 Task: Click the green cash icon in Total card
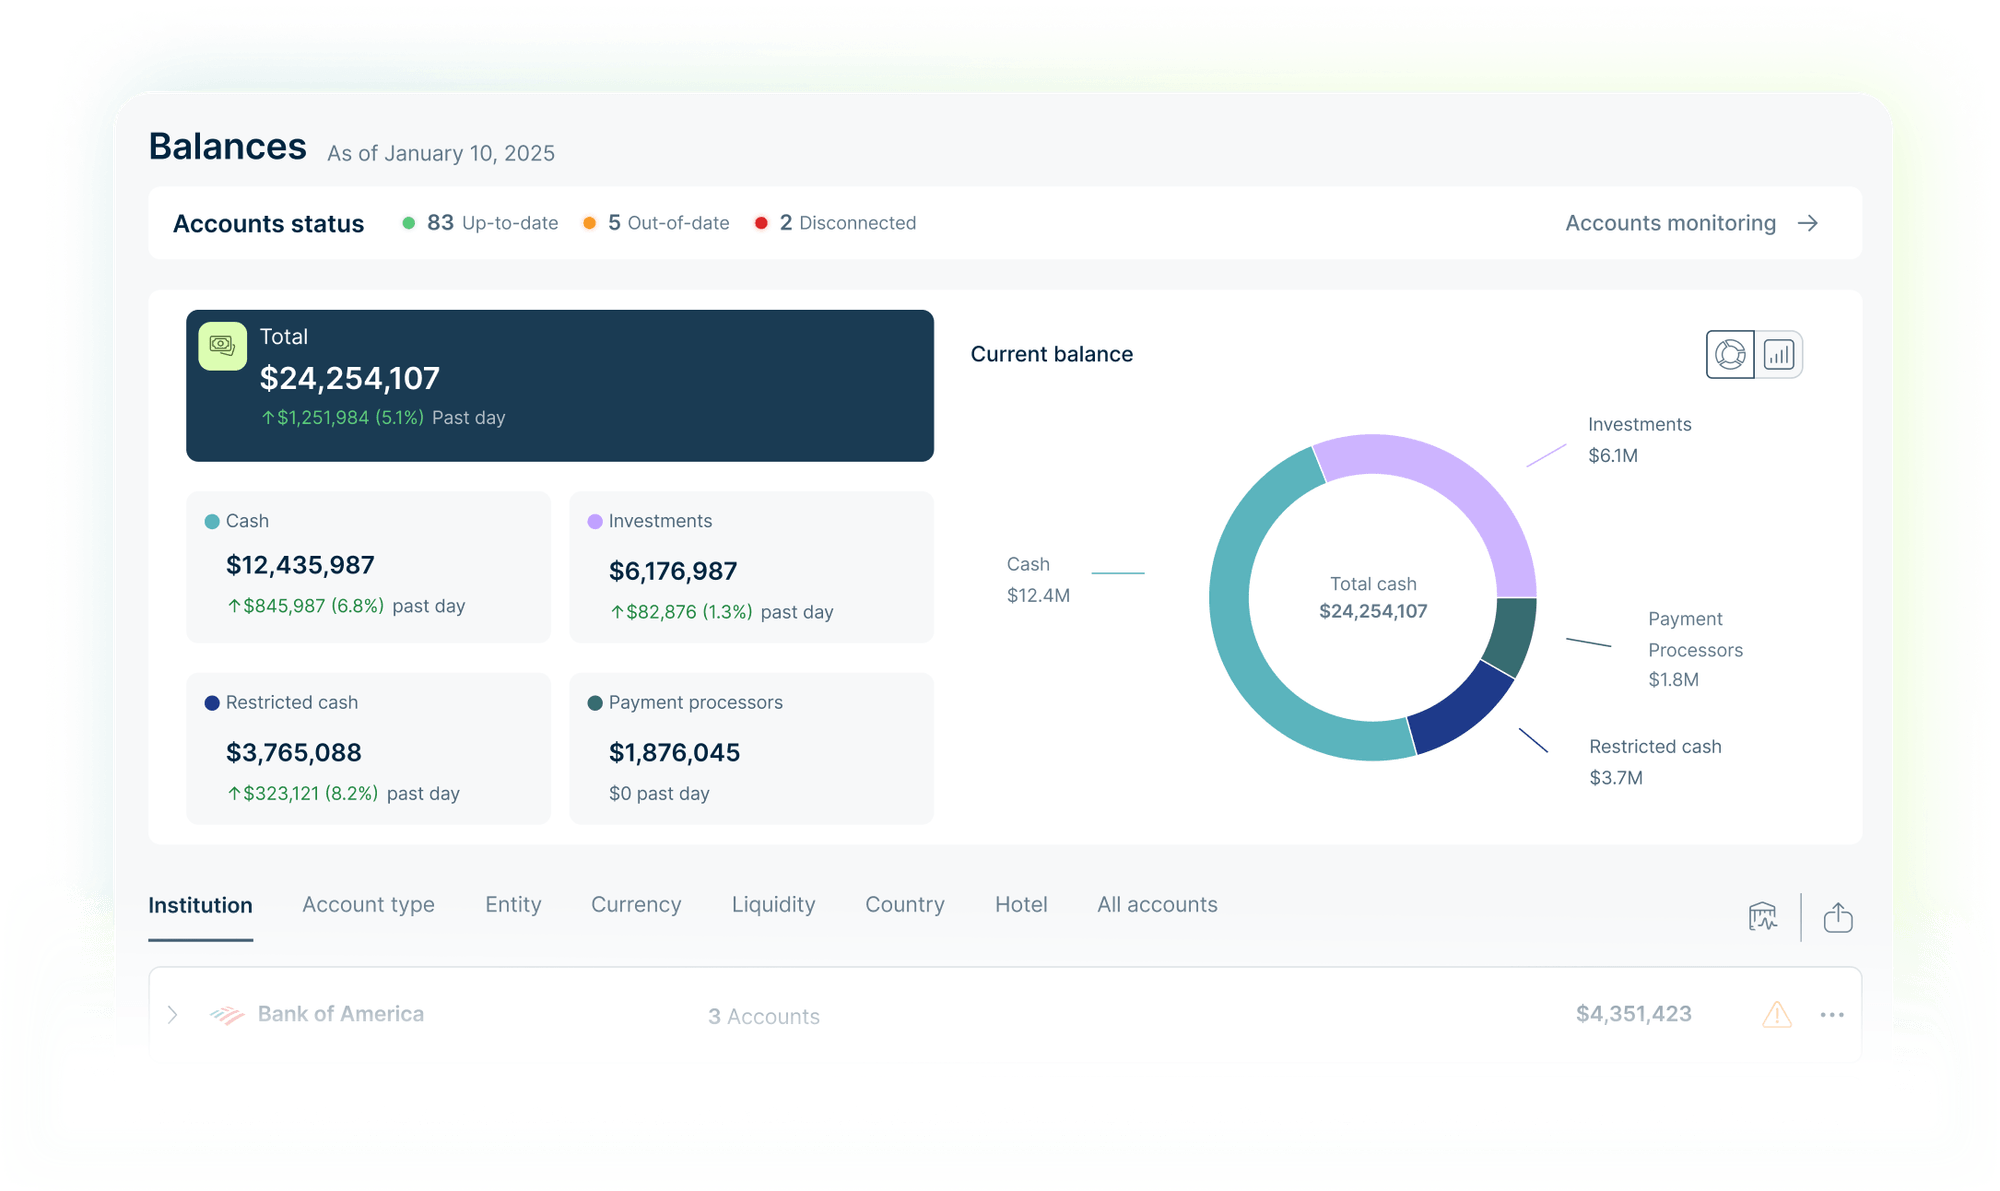click(x=223, y=345)
